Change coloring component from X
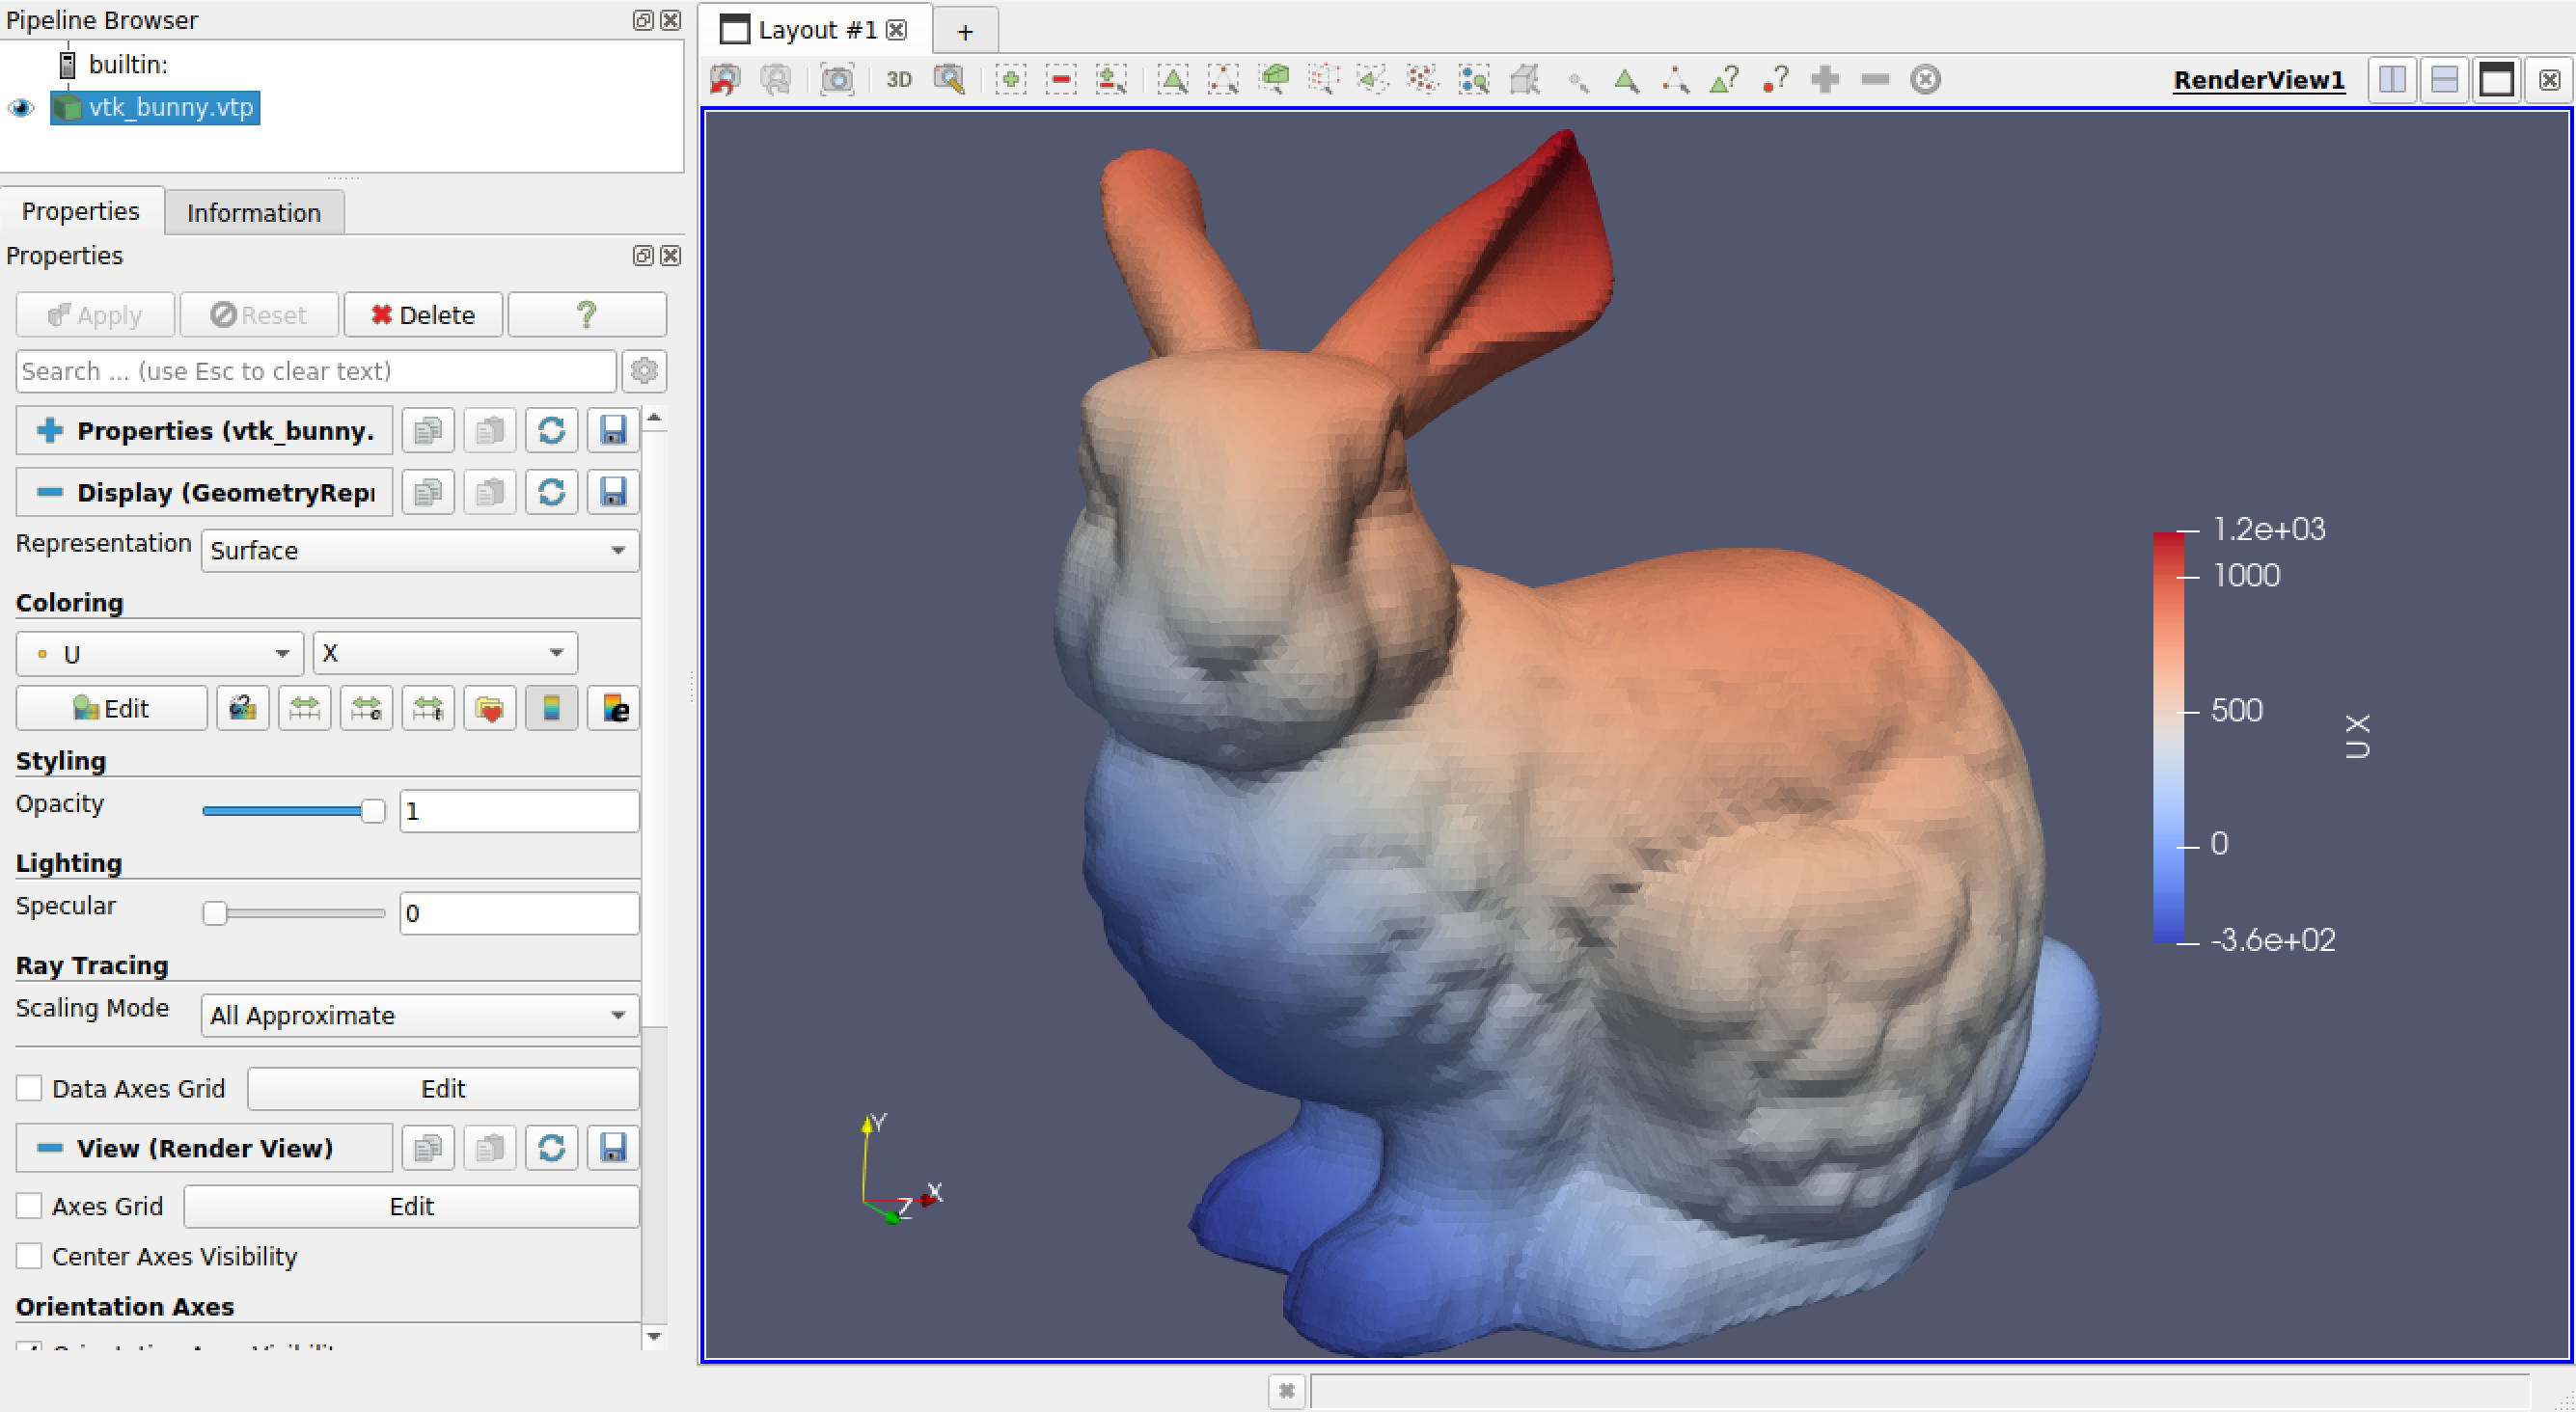 [444, 652]
